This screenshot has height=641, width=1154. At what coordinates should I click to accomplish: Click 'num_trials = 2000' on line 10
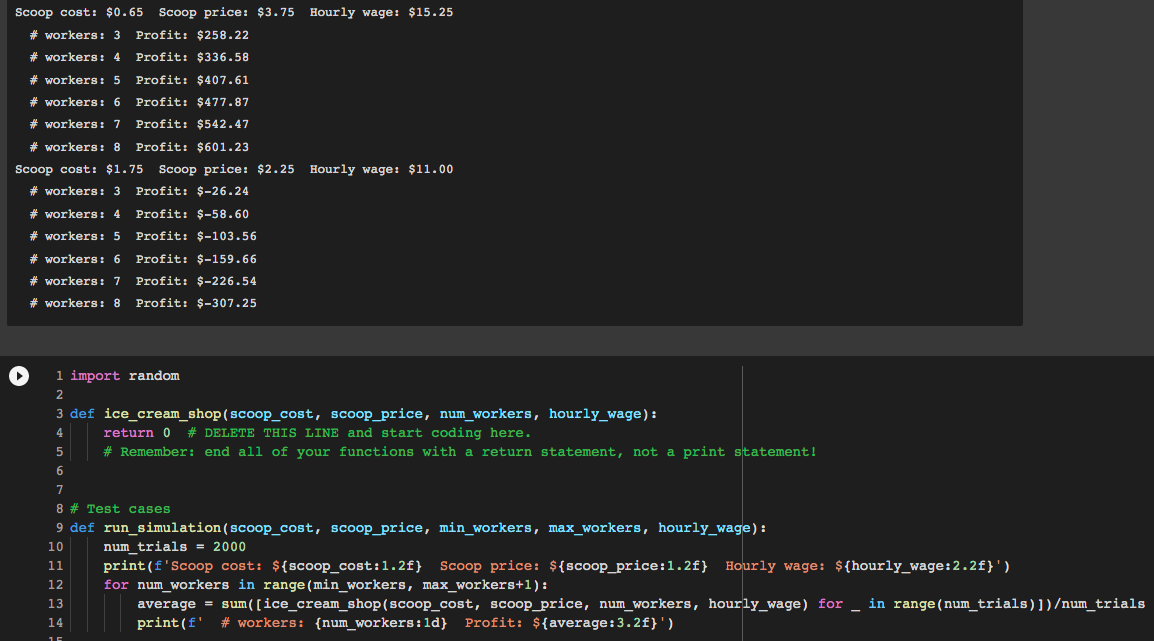click(x=174, y=548)
